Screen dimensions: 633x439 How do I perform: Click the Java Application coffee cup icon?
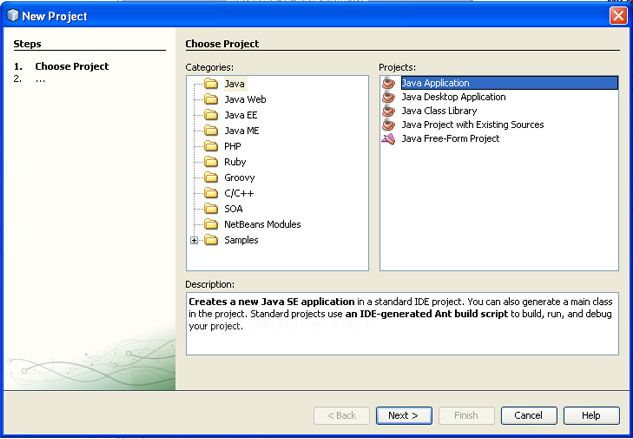[388, 83]
